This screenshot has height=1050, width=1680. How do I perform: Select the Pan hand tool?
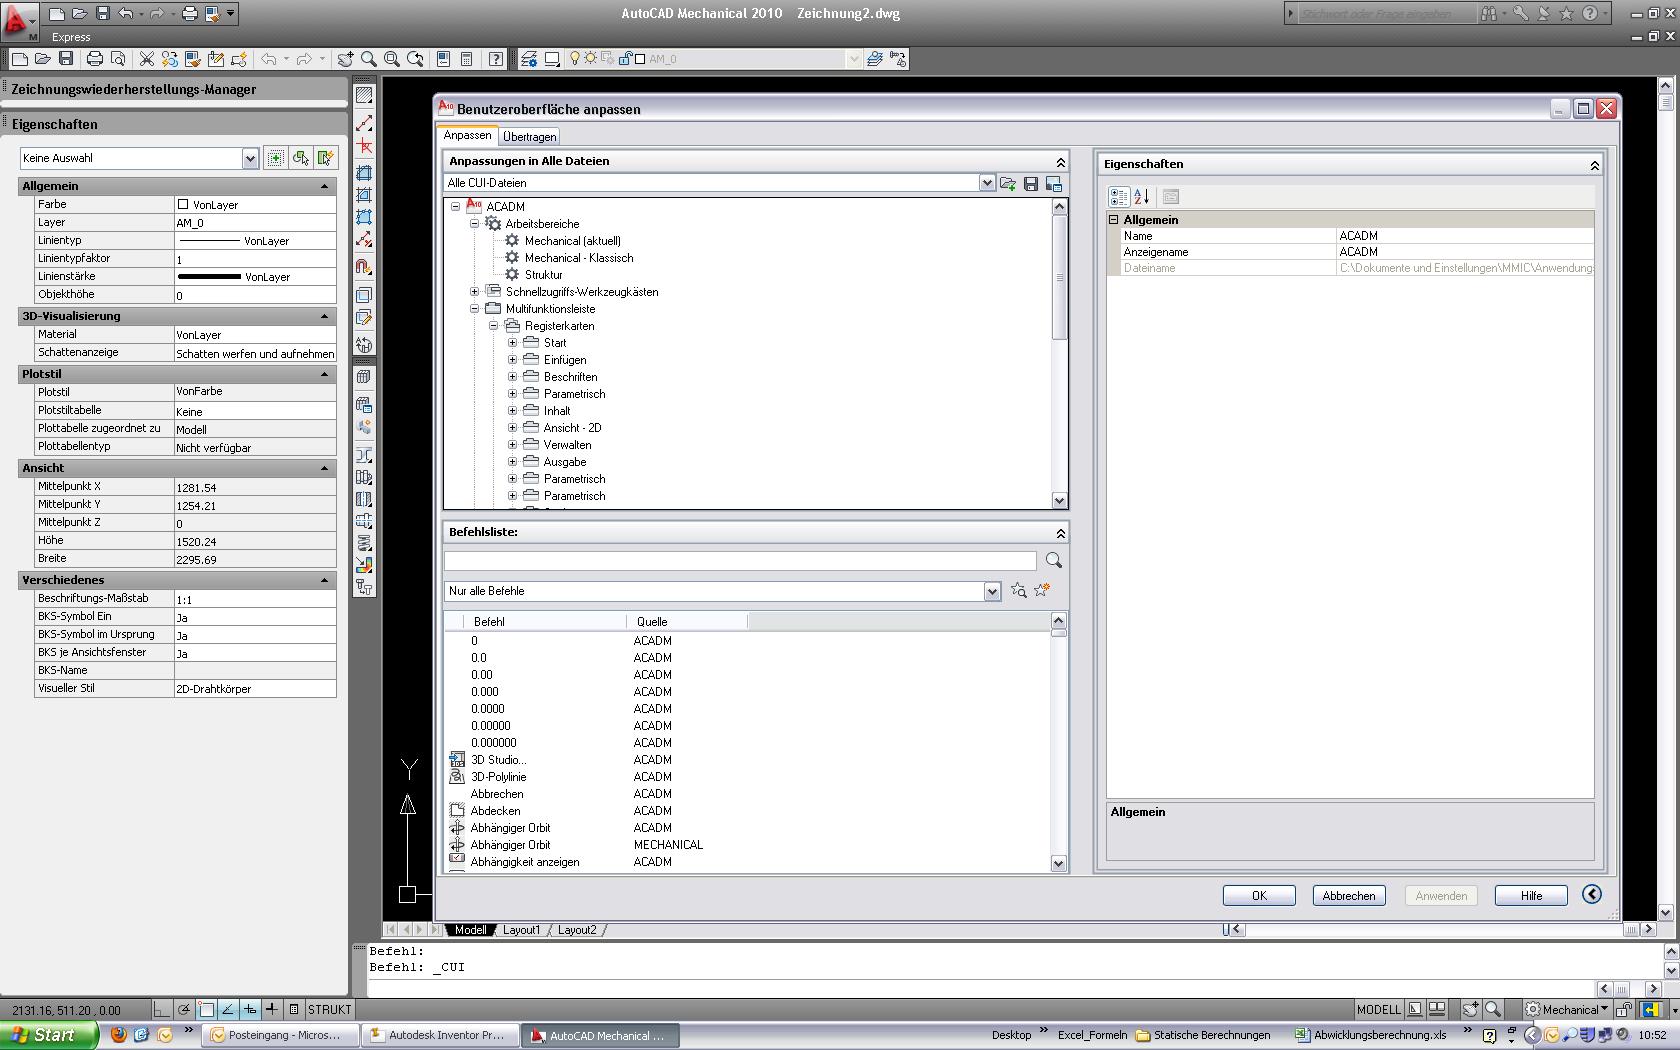point(345,59)
